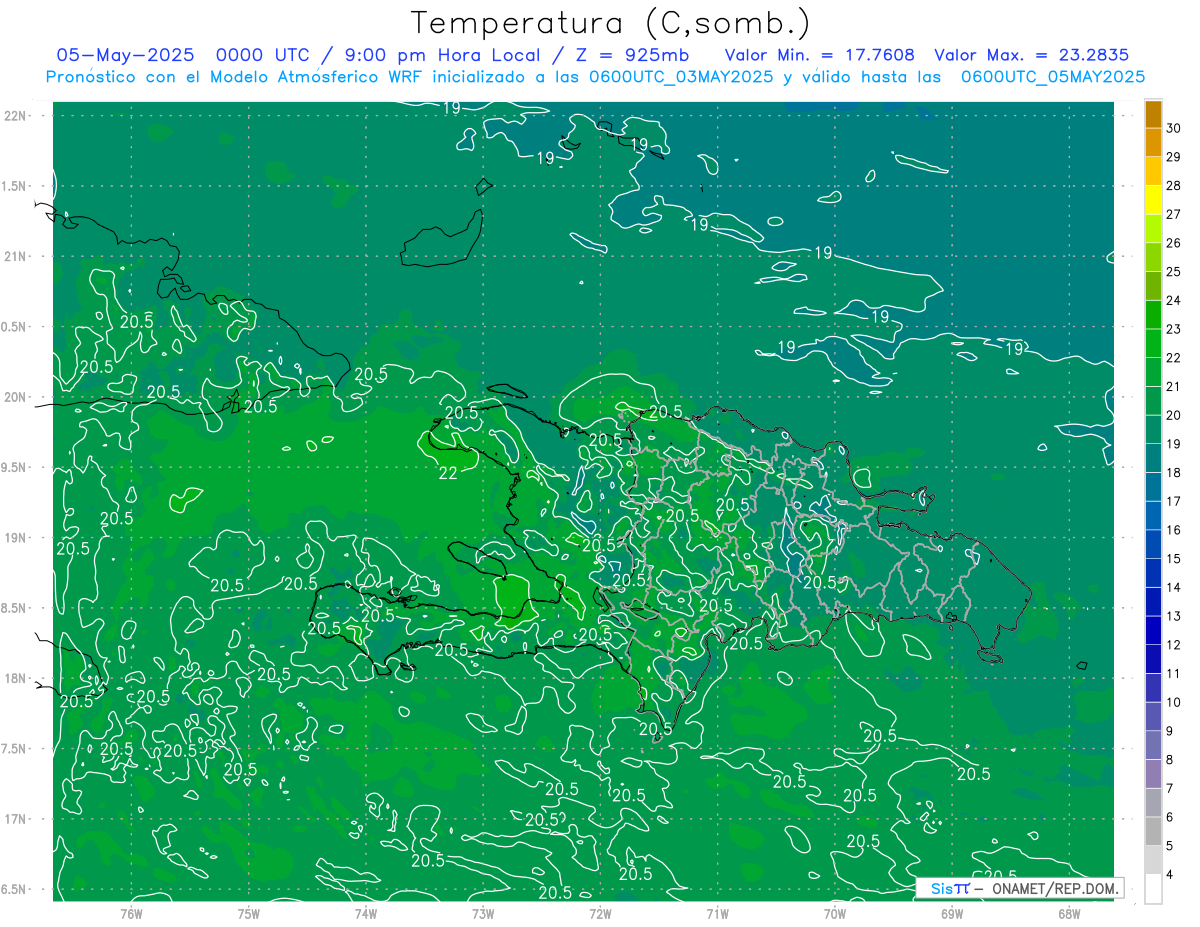Select the 'Z = 925mb' pressure level text
The height and width of the screenshot is (927, 1200).
click(x=632, y=55)
